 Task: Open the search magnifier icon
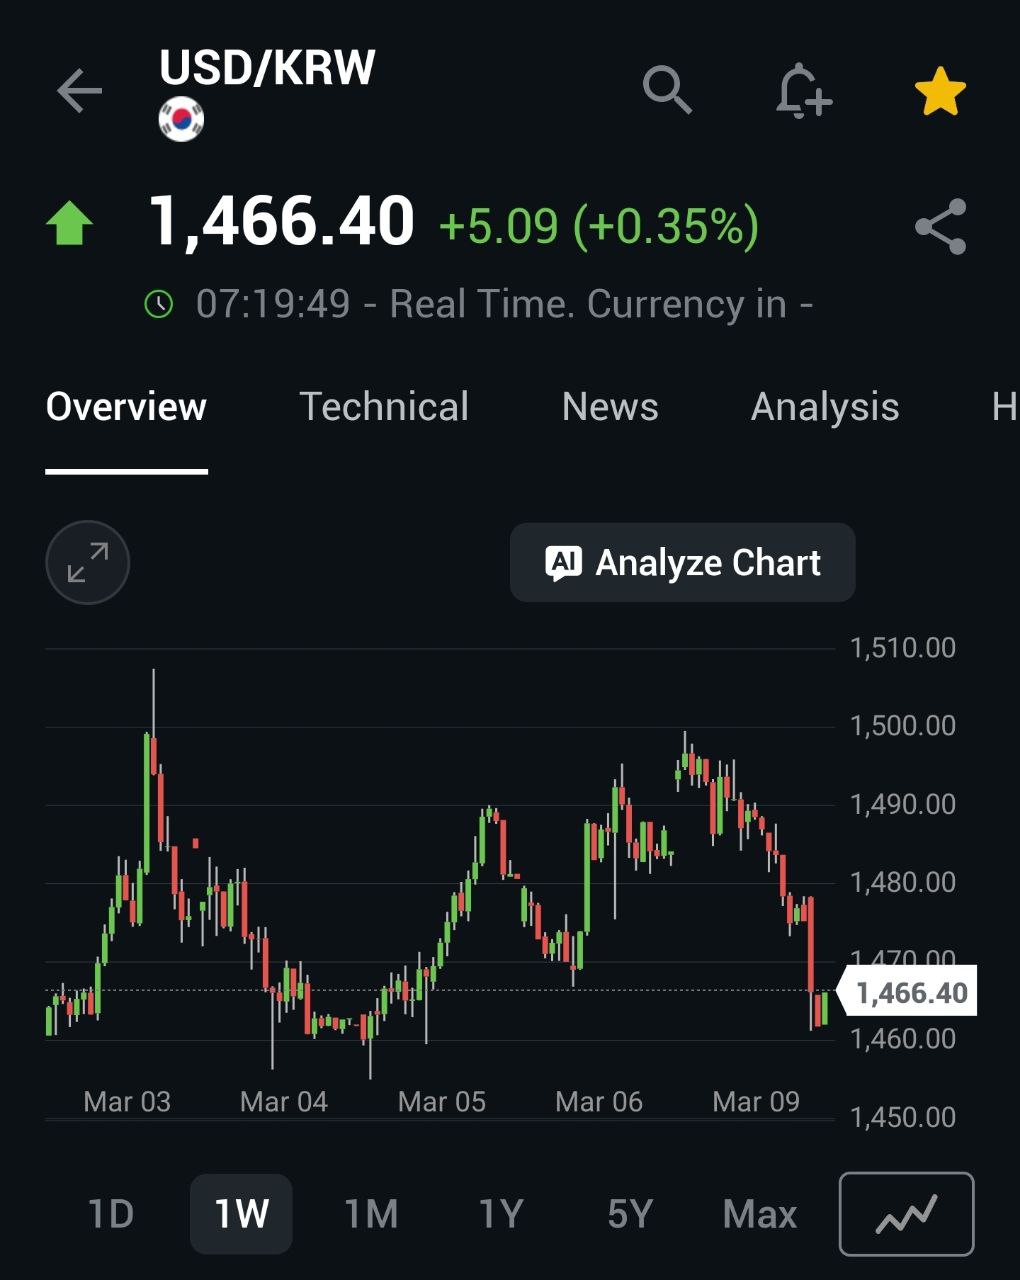[x=667, y=91]
